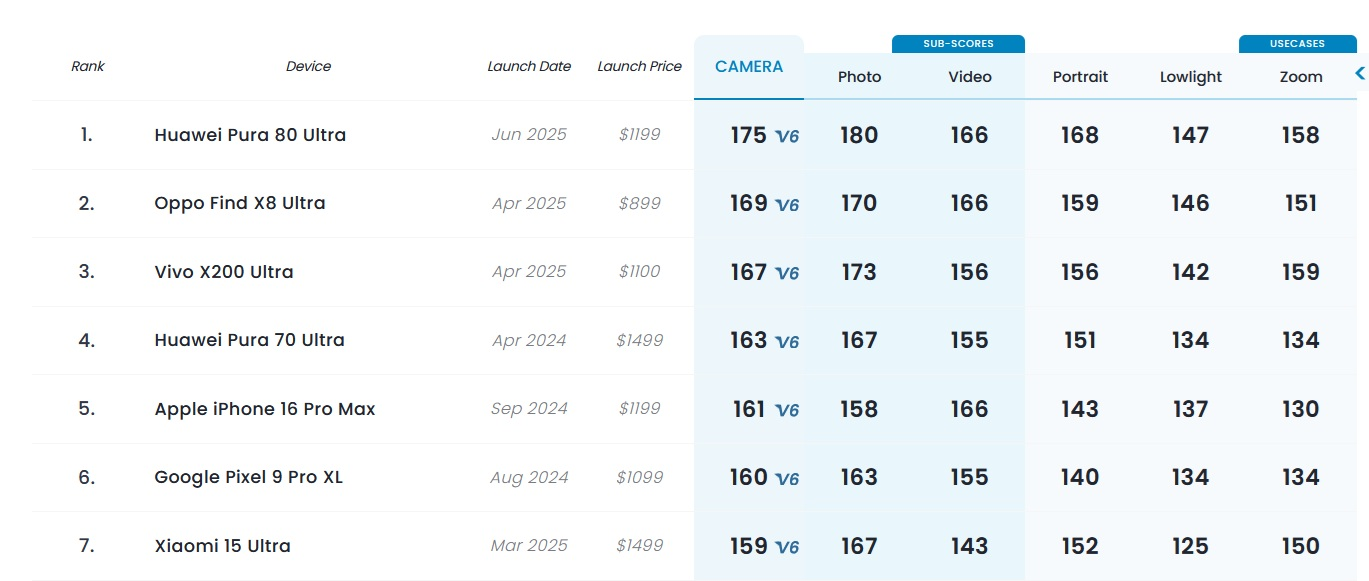The image size is (1369, 581).
Task: Open the Oppo Find X8 Ultra device page
Action: tap(240, 203)
